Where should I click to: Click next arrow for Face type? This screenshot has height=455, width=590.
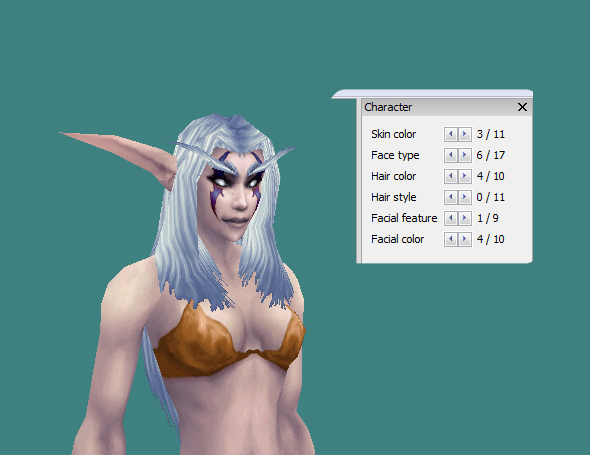tap(465, 155)
